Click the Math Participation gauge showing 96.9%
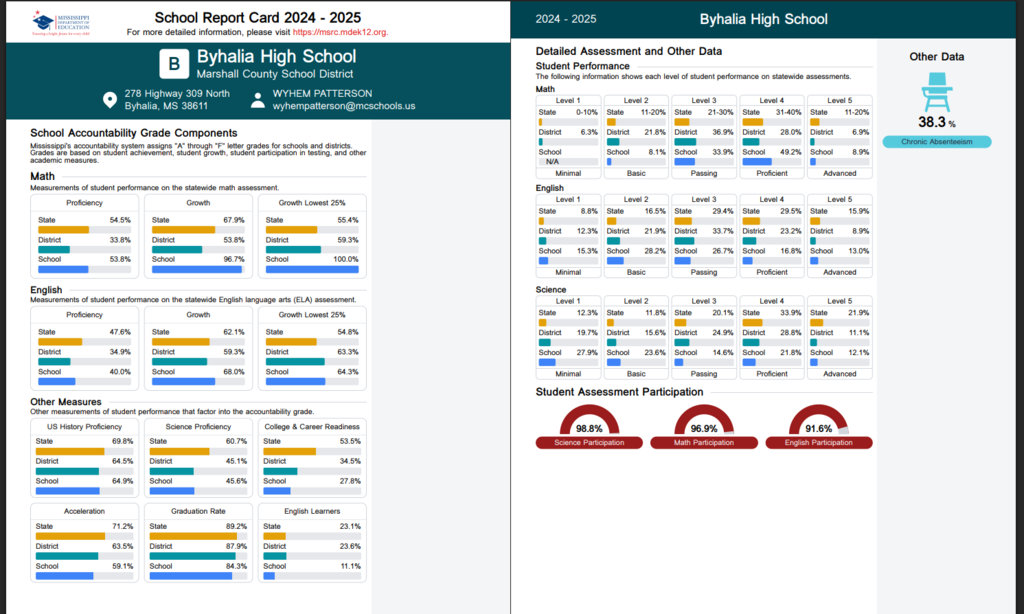Screen dimensions: 1024x614 [704, 422]
